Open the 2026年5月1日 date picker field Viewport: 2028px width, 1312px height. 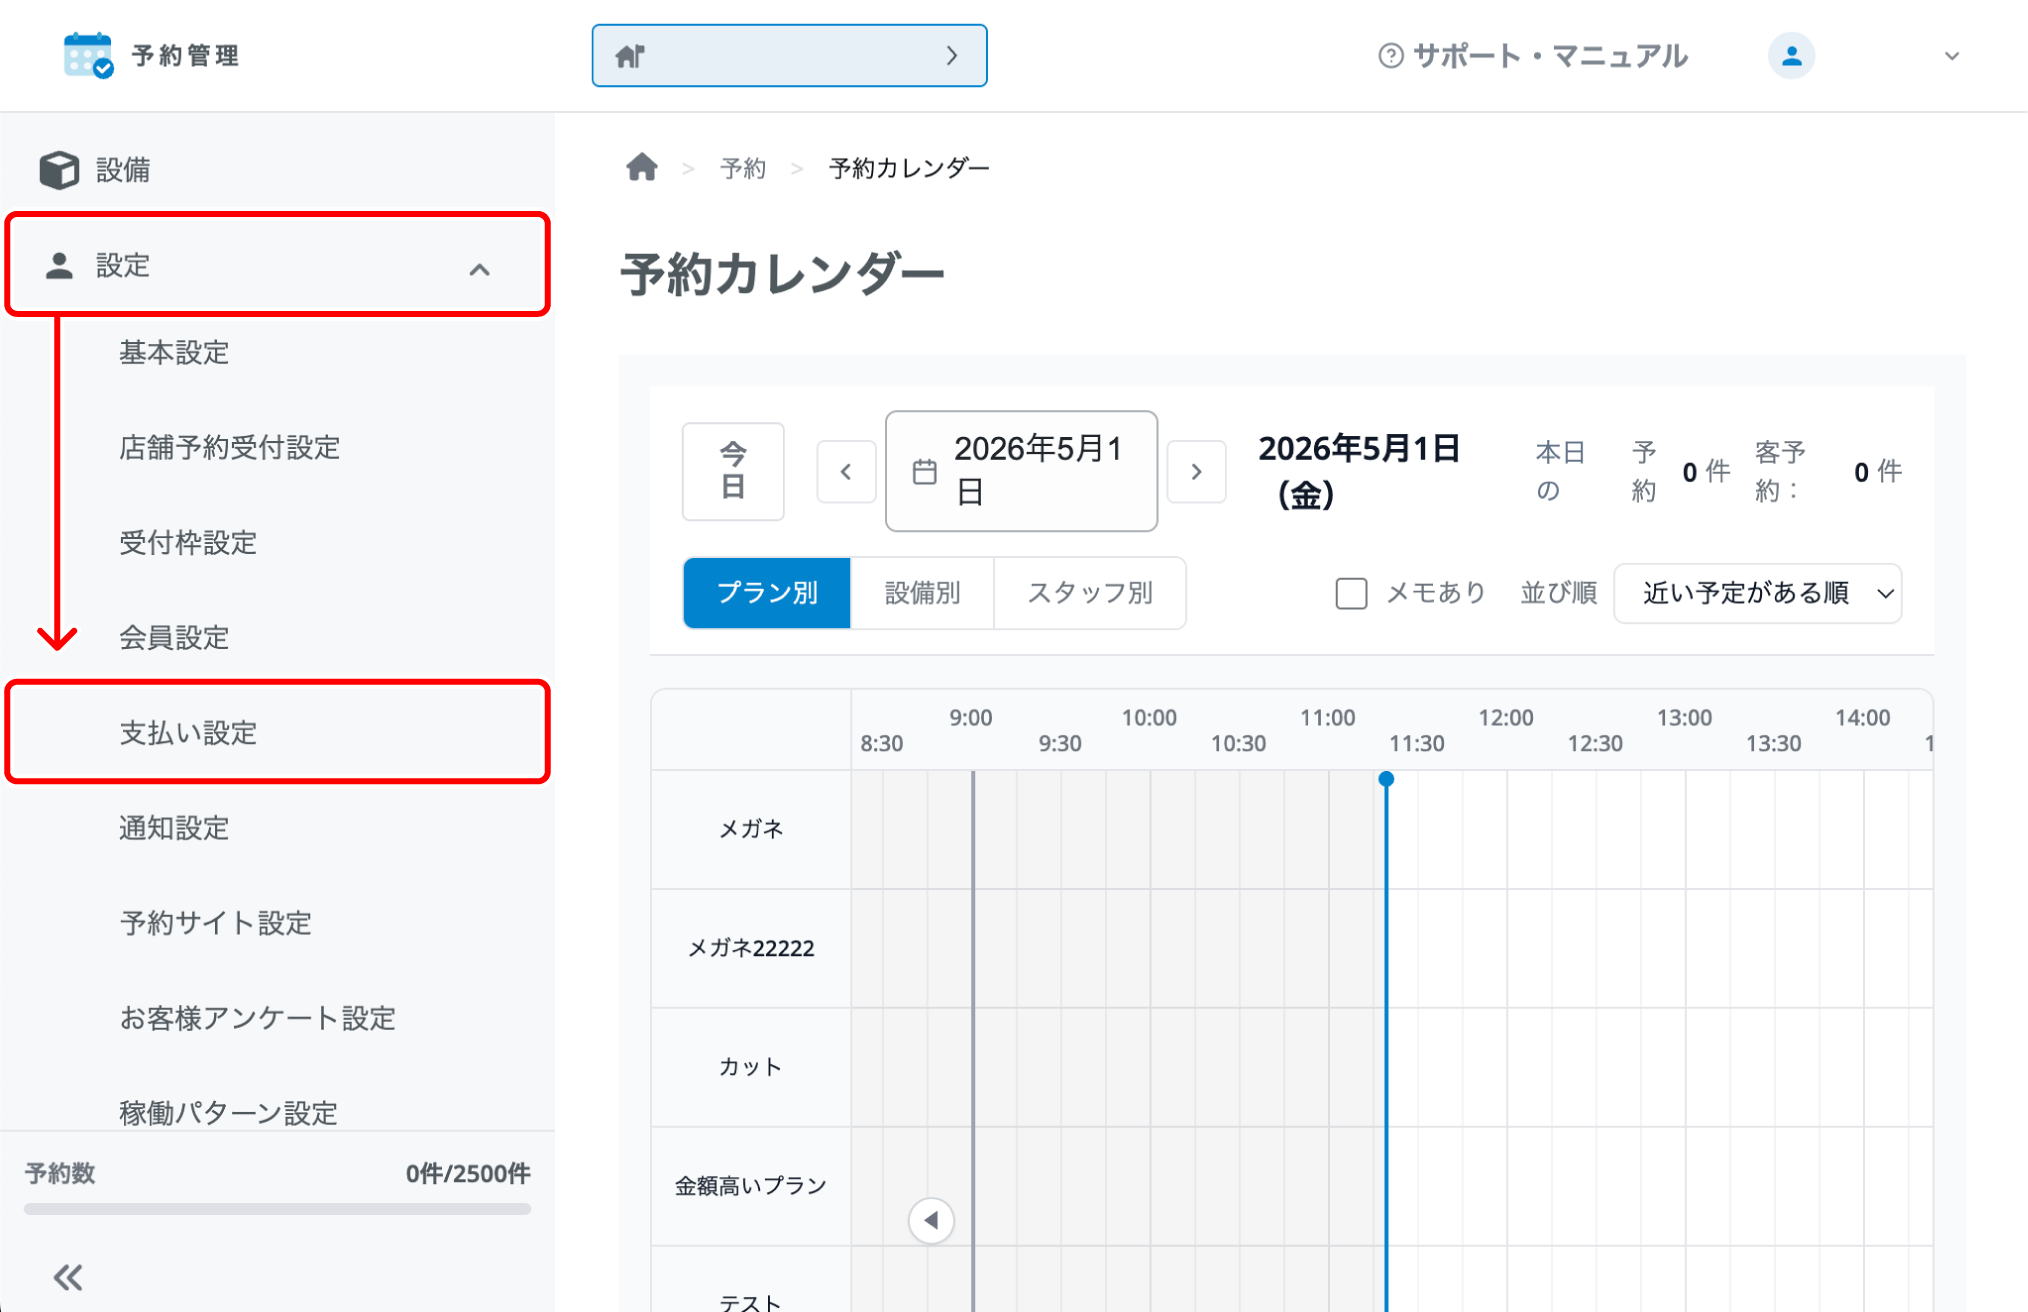pos(1021,471)
